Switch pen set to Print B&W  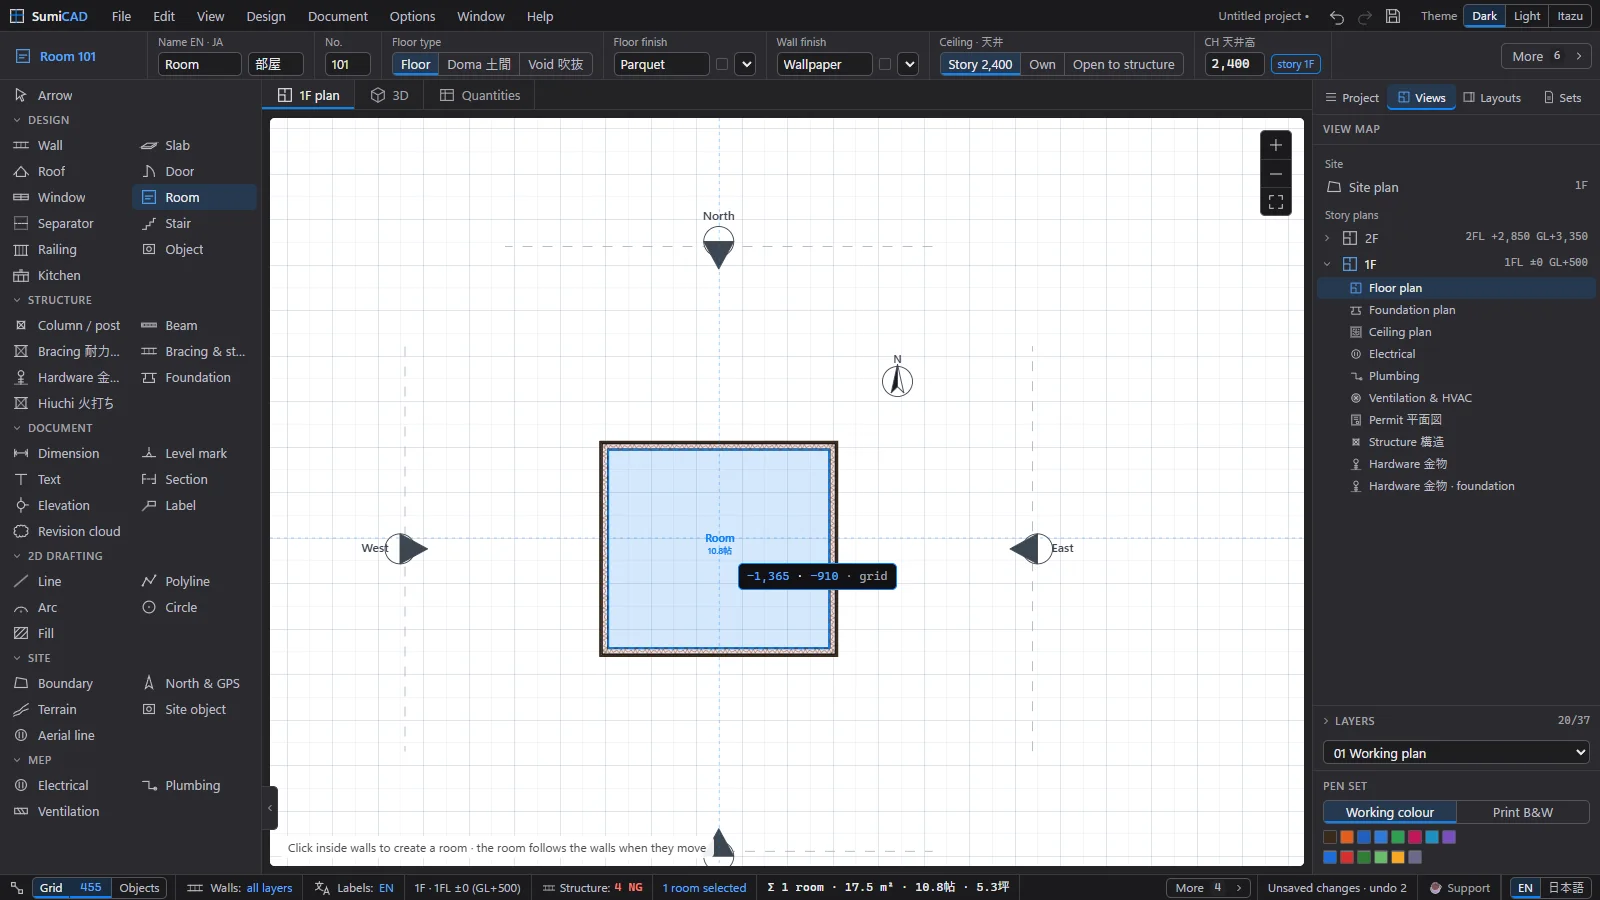(x=1523, y=813)
